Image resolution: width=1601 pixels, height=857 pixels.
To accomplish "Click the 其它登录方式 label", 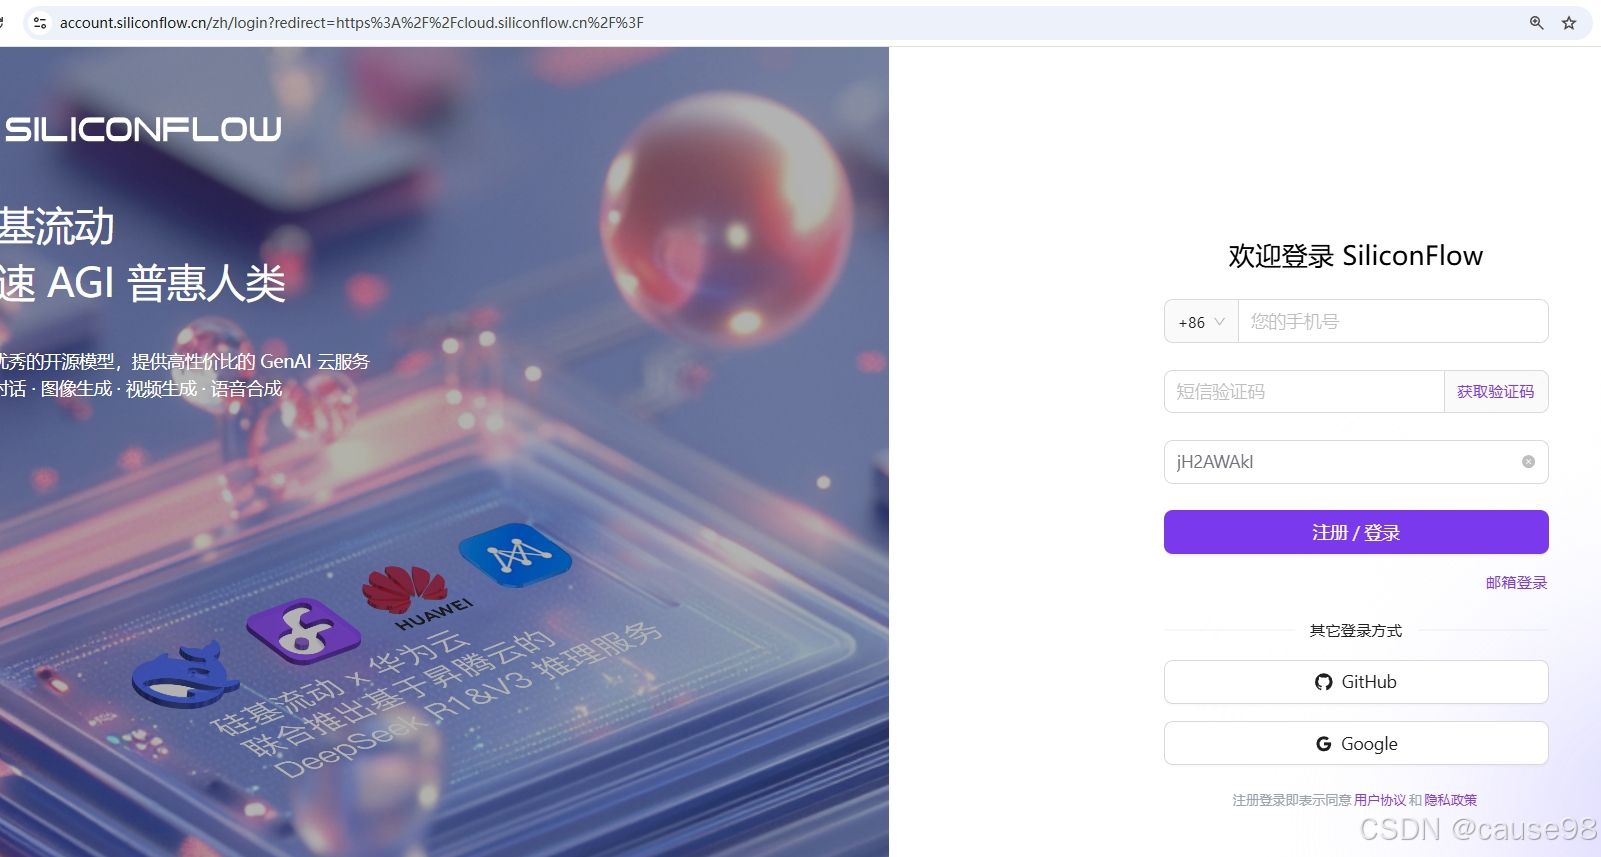I will (x=1356, y=631).
